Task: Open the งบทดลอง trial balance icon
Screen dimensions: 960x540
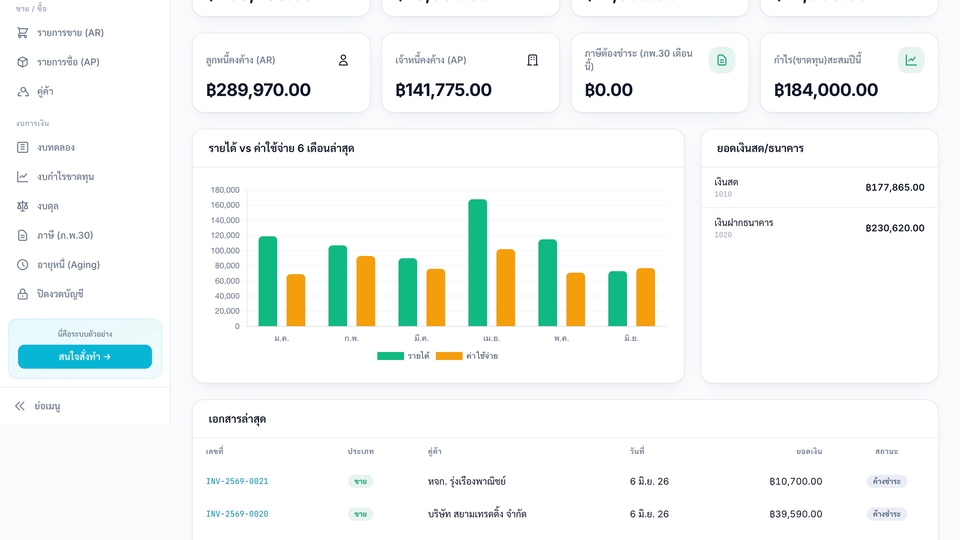Action: (23, 148)
